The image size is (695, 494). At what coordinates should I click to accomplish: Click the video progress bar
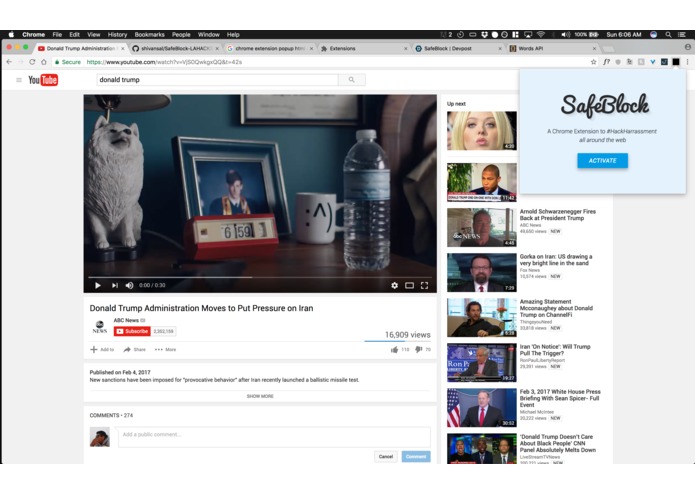[260, 277]
